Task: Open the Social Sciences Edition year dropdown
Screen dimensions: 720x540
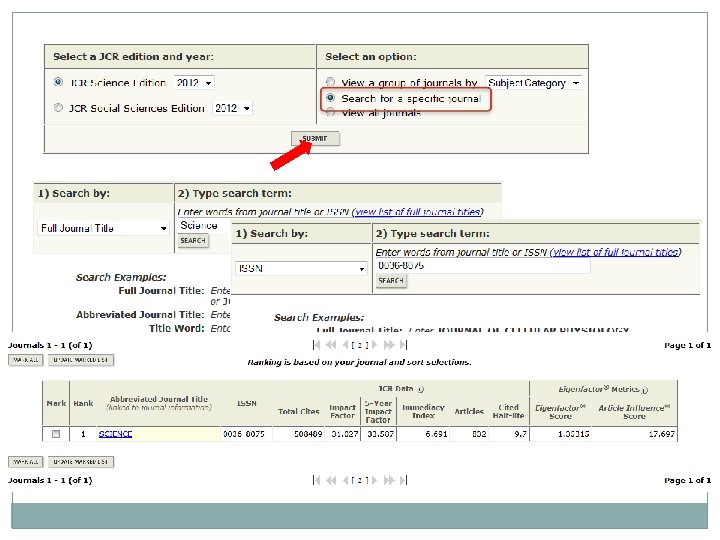Action: [x=232, y=108]
